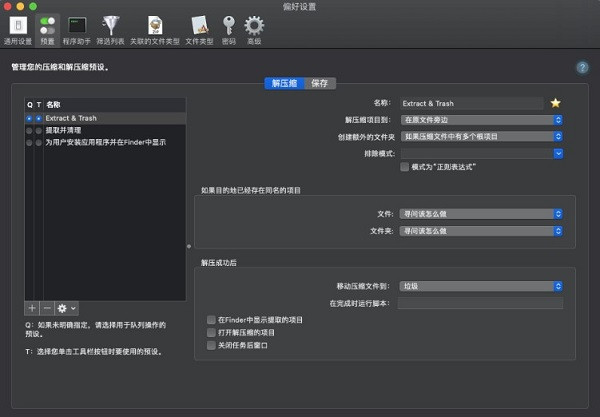Select the 解压缩 tab

pyautogui.click(x=284, y=83)
